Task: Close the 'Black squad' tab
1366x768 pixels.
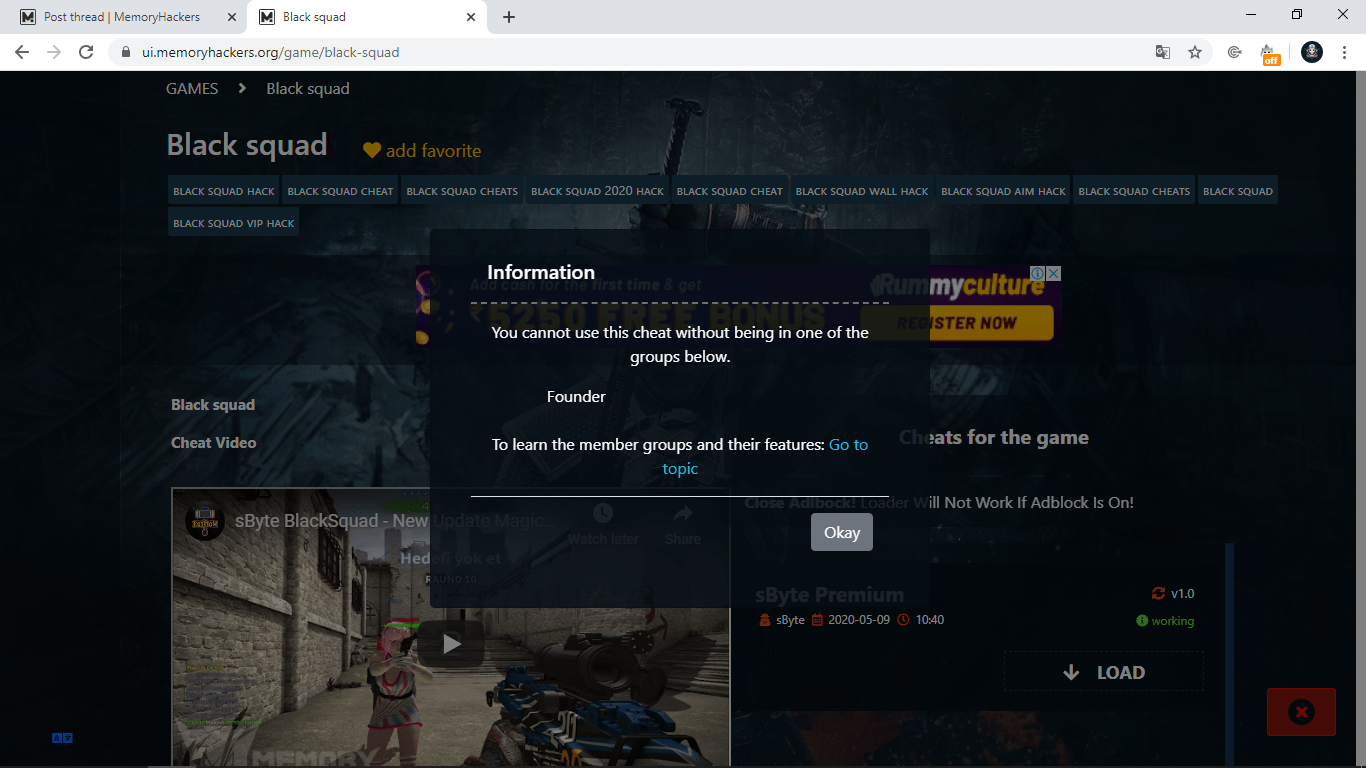Action: pyautogui.click(x=471, y=17)
